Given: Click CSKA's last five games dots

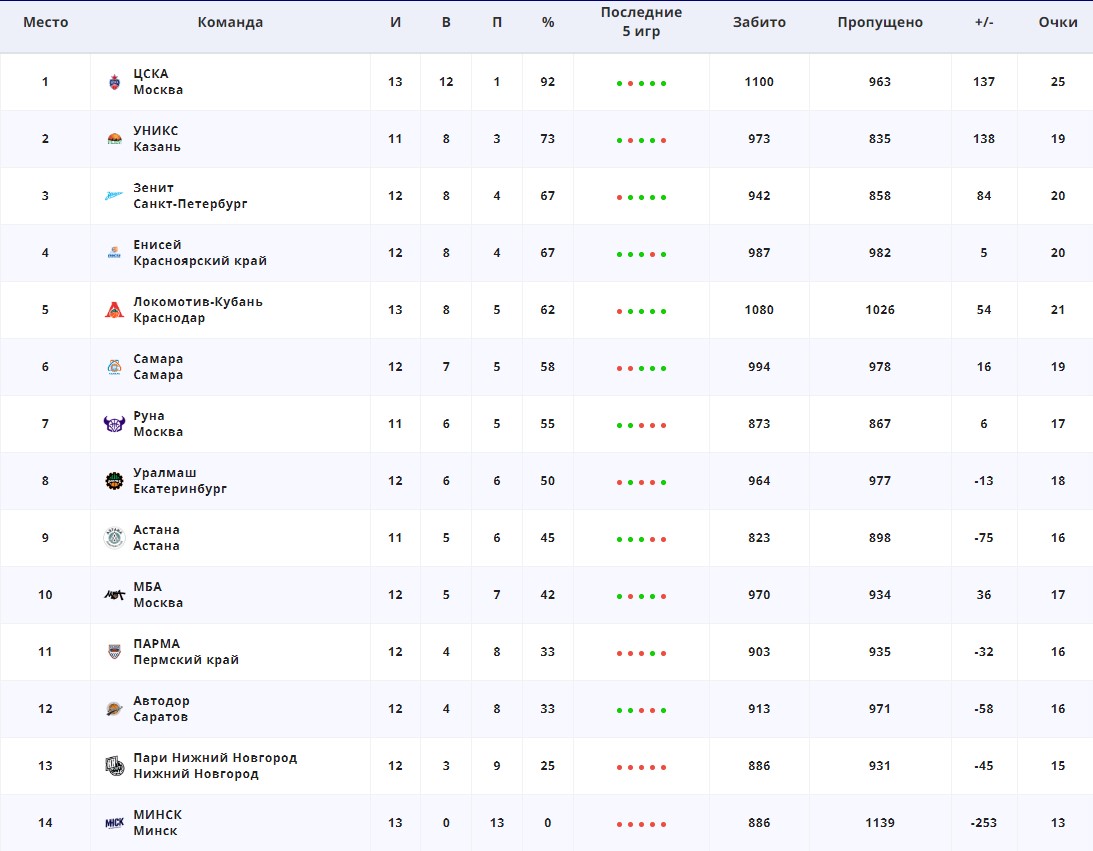Looking at the screenshot, I should coord(641,84).
